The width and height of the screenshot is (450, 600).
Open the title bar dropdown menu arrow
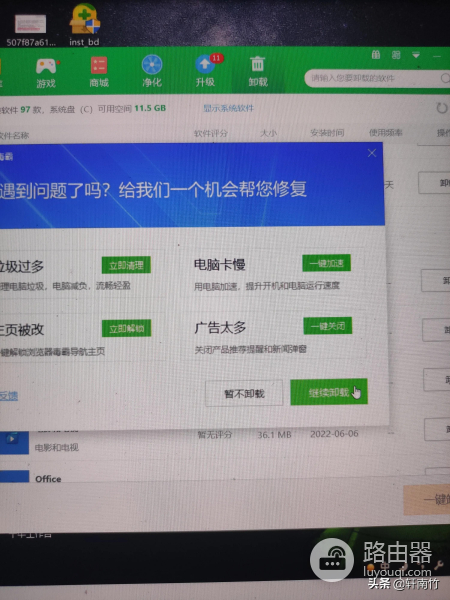(x=416, y=55)
